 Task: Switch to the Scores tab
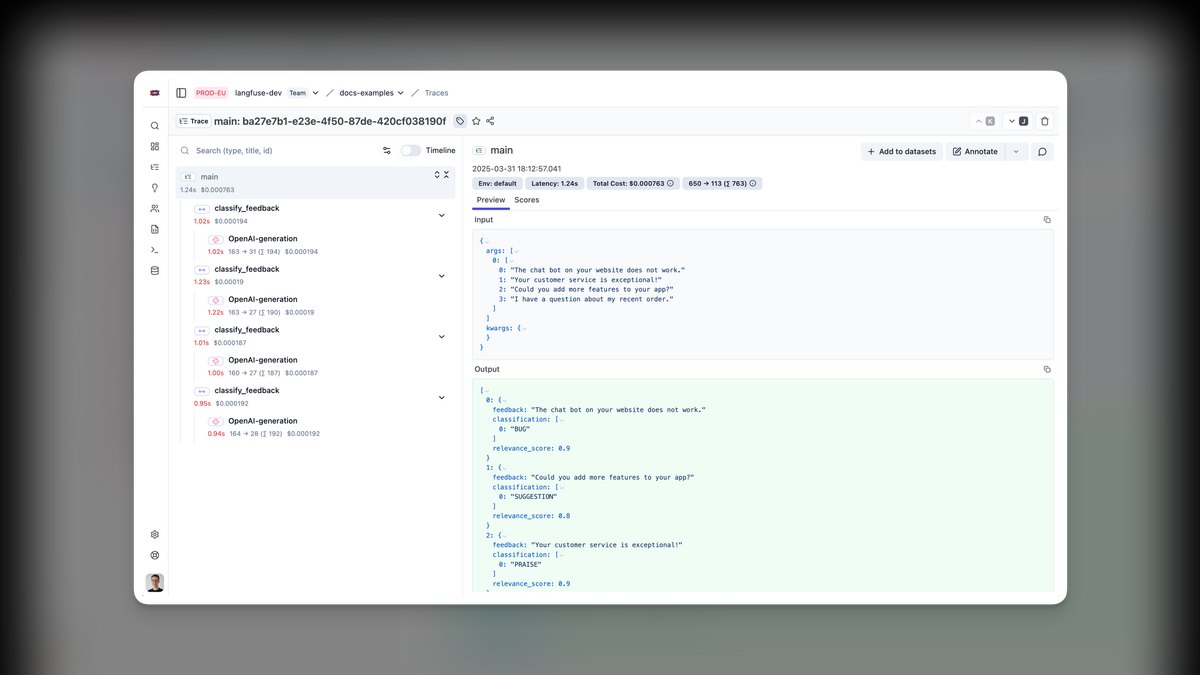pyautogui.click(x=527, y=200)
